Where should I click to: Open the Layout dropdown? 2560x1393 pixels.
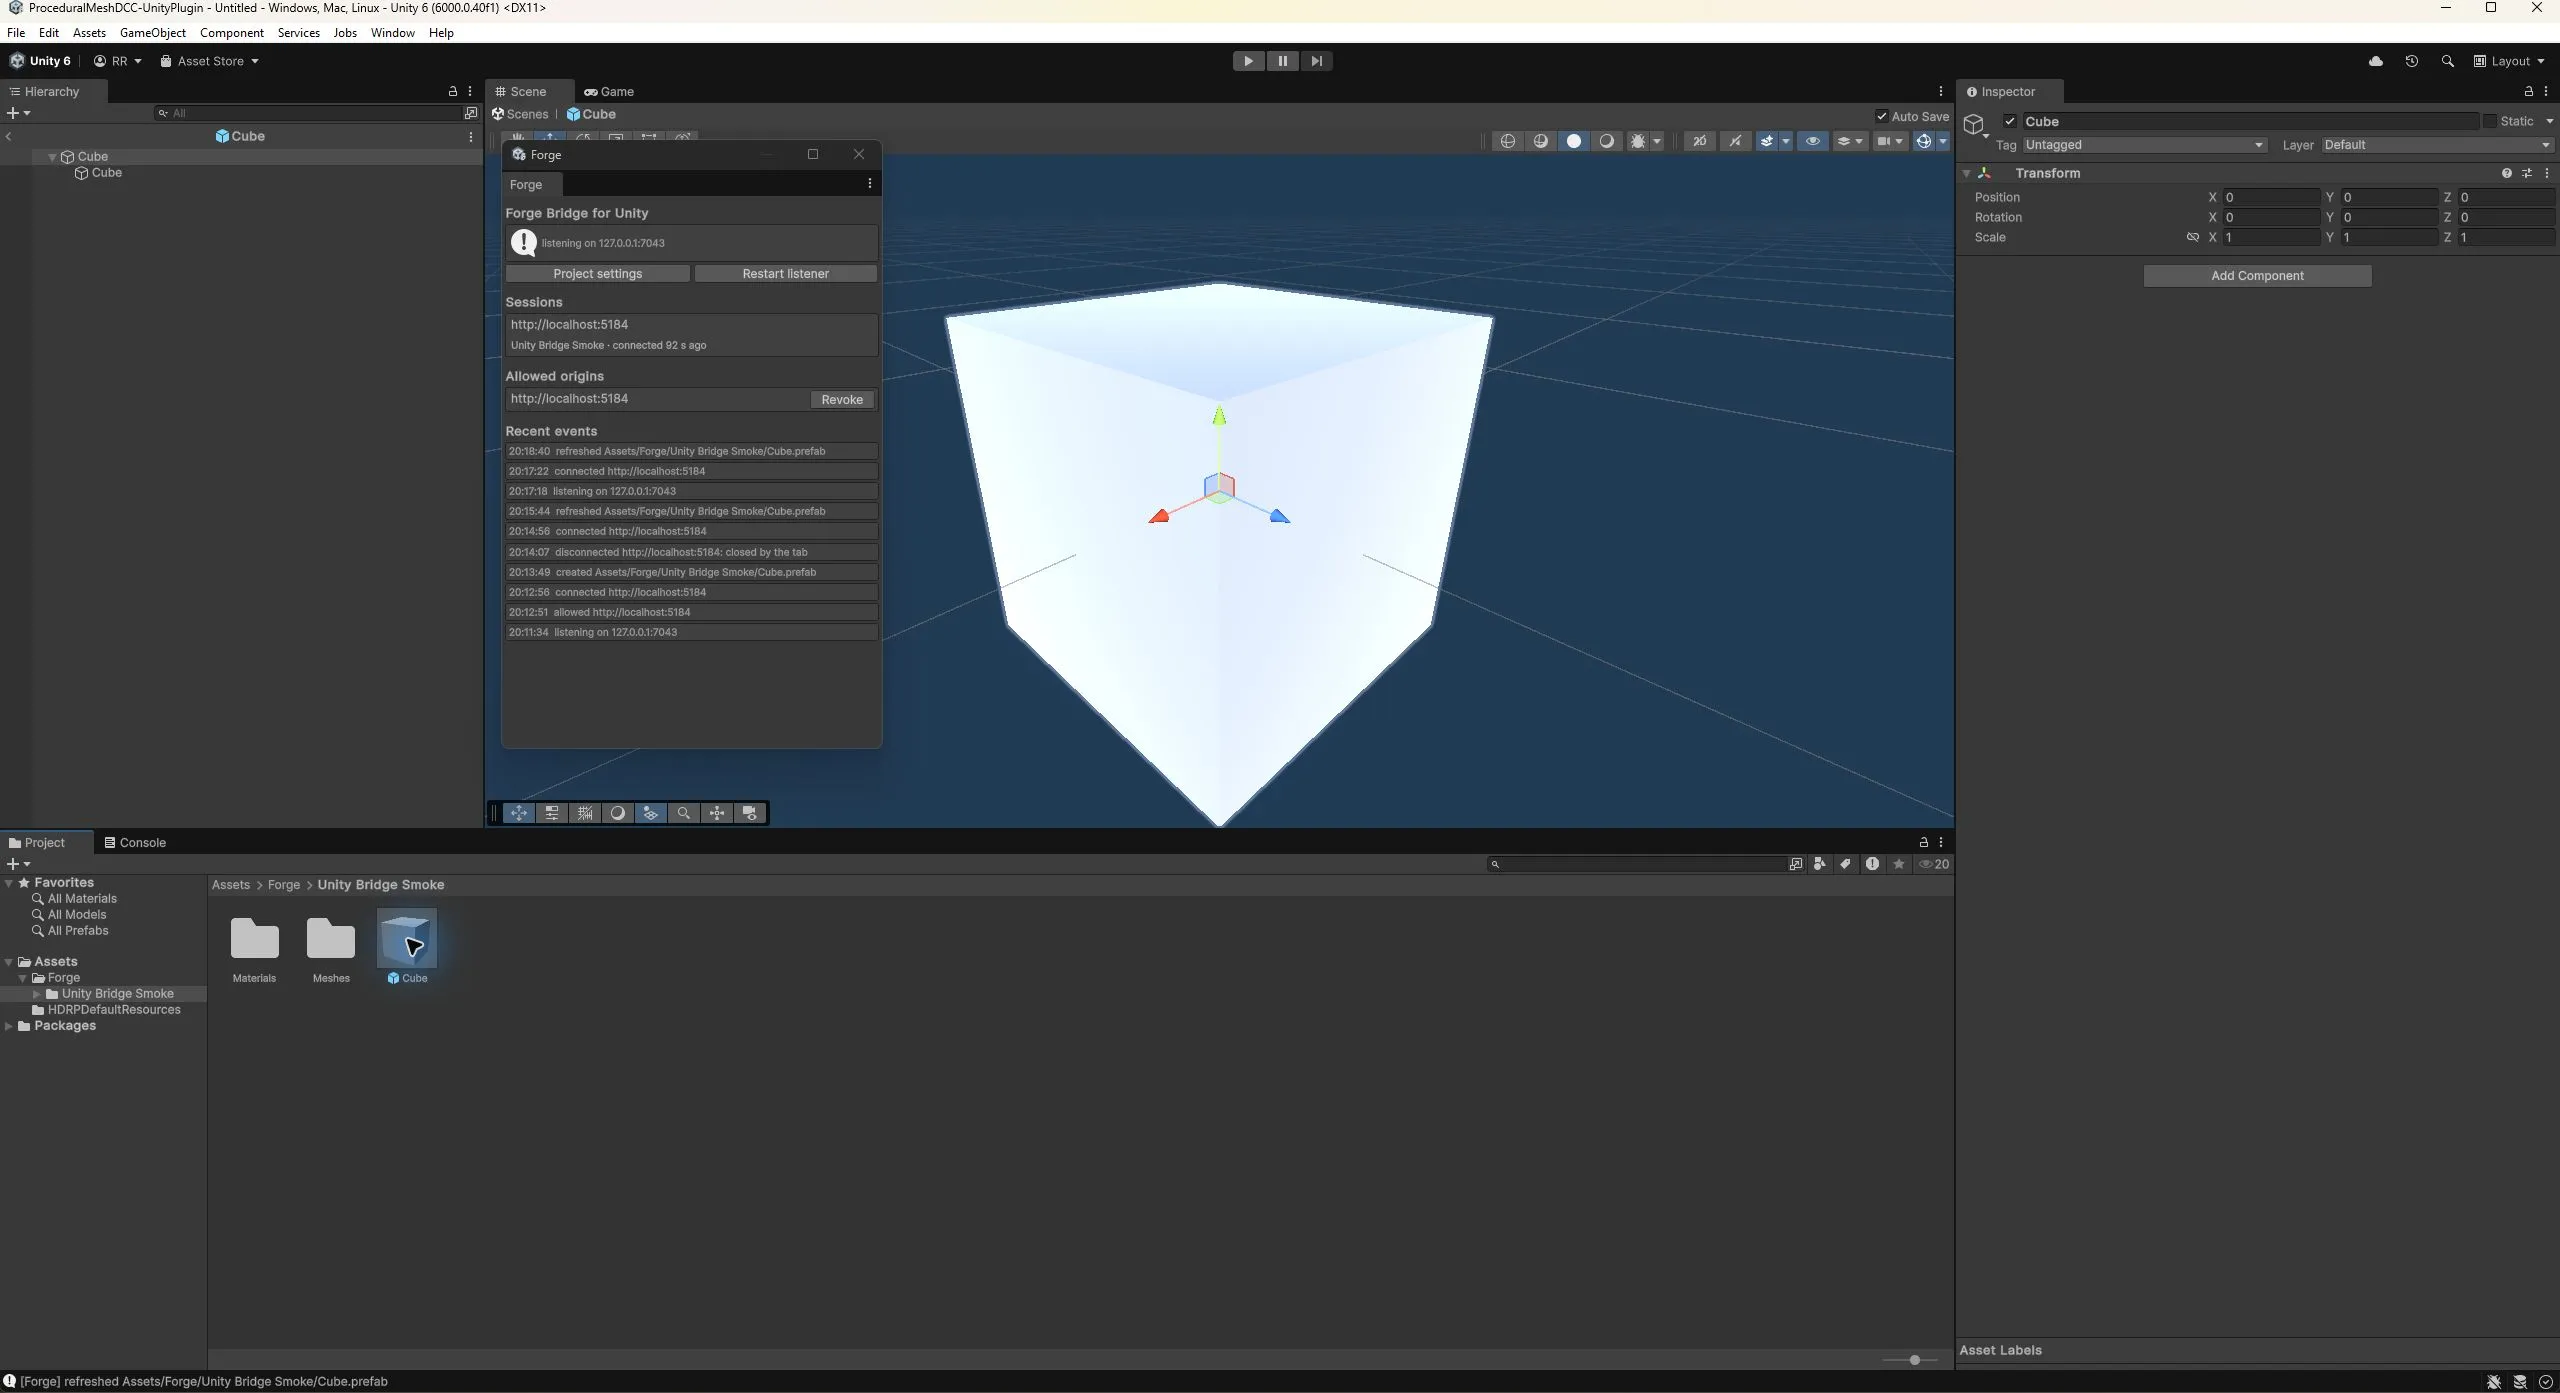pos(2510,61)
